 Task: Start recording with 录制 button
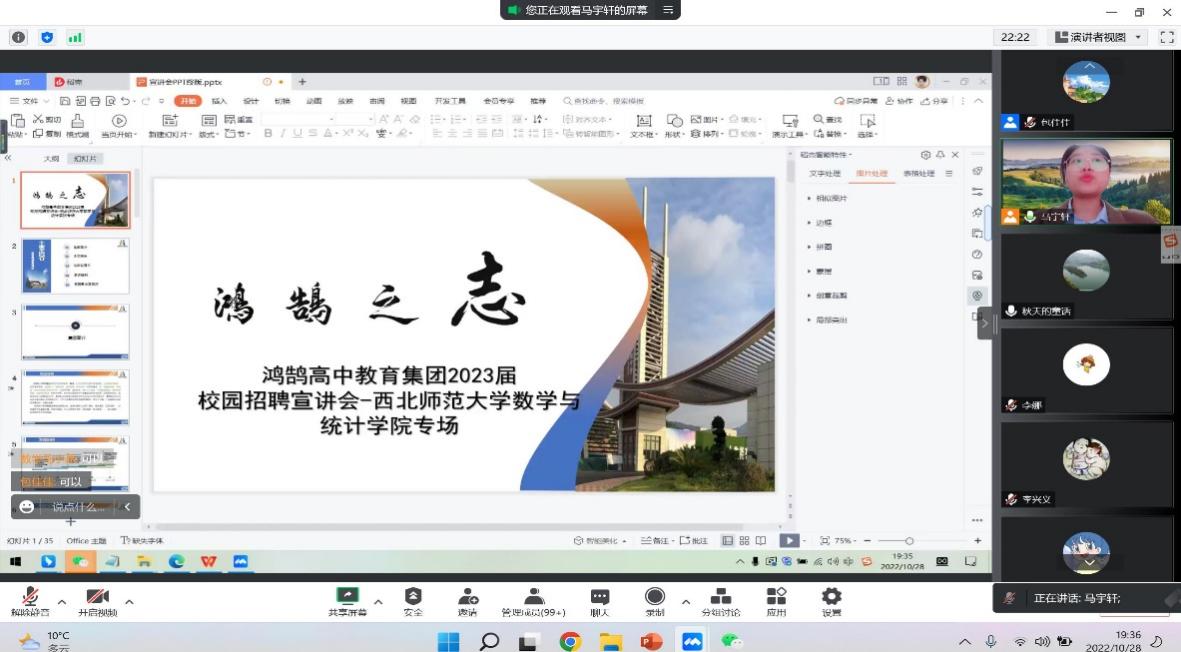pyautogui.click(x=654, y=598)
